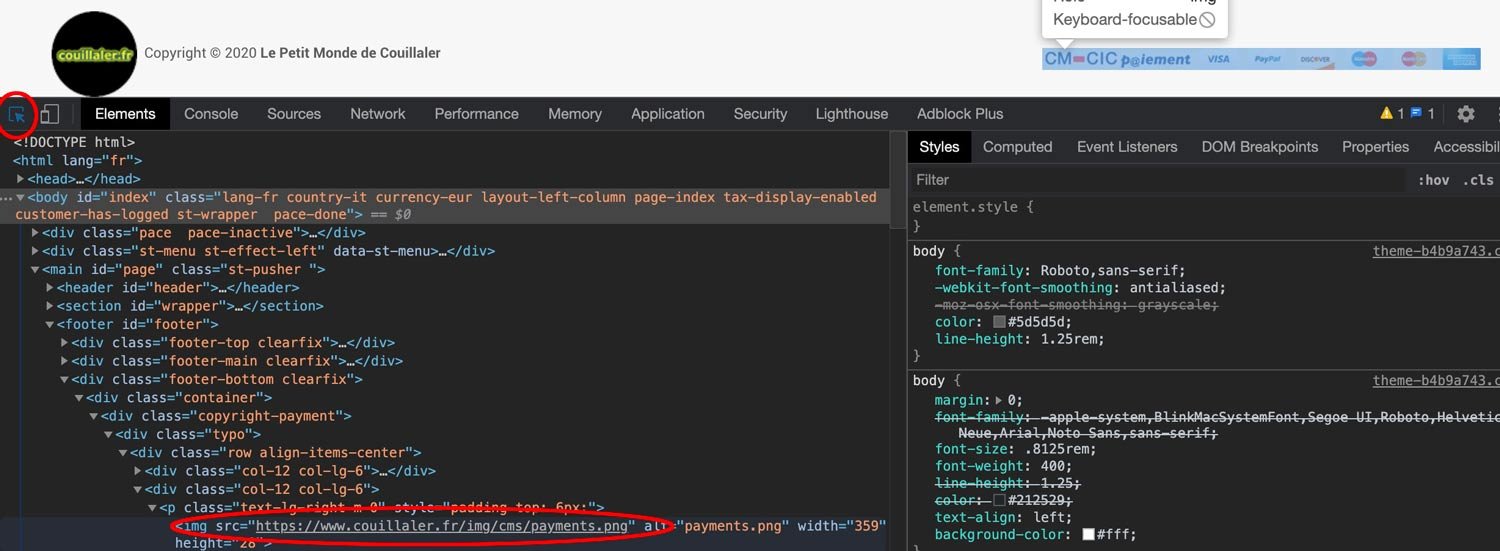Click the font-weight: 400 declaration
This screenshot has height=551, width=1500.
tap(1003, 466)
